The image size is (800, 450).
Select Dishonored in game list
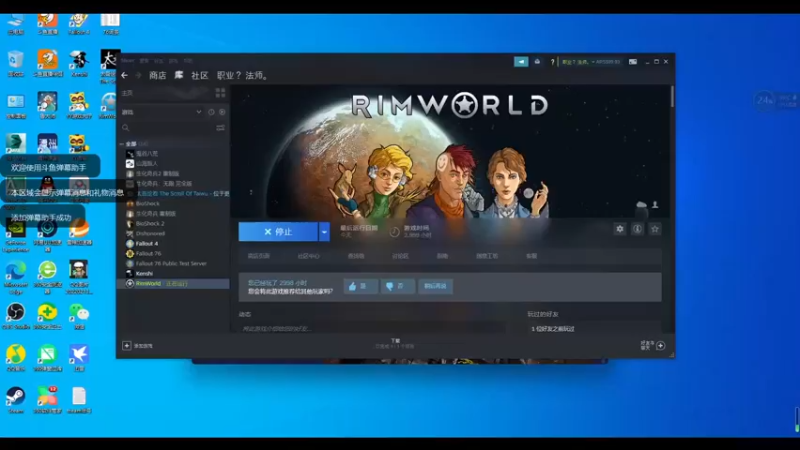click(x=150, y=234)
